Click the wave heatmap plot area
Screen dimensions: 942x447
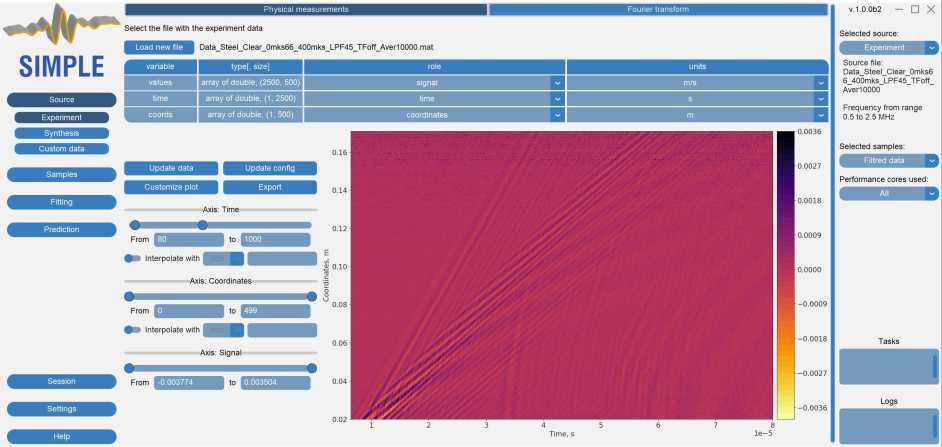tap(561, 275)
